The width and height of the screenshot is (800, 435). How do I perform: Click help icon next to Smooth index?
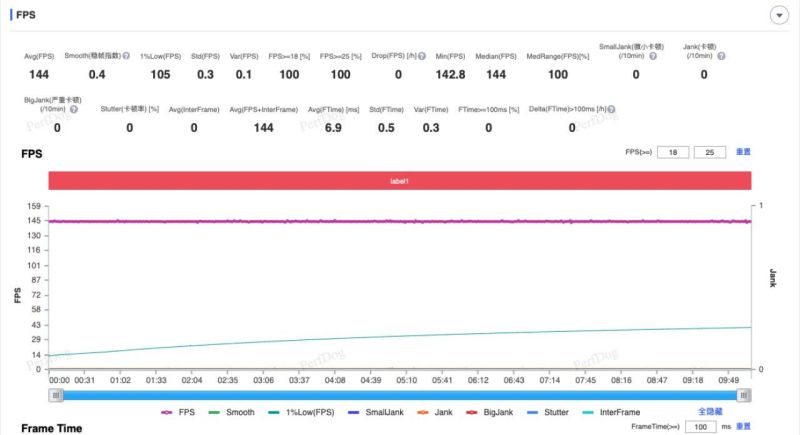coord(126,56)
